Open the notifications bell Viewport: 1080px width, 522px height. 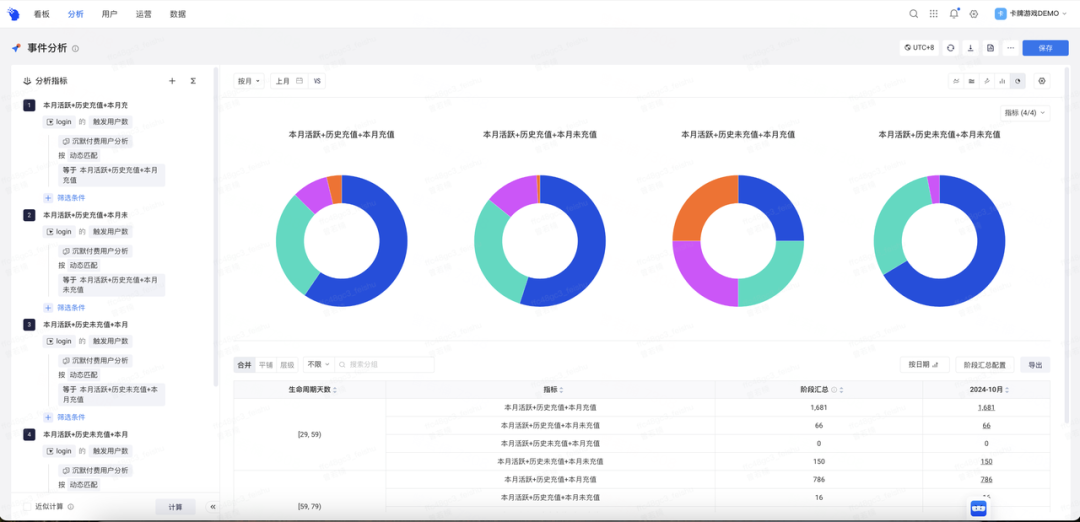(953, 14)
